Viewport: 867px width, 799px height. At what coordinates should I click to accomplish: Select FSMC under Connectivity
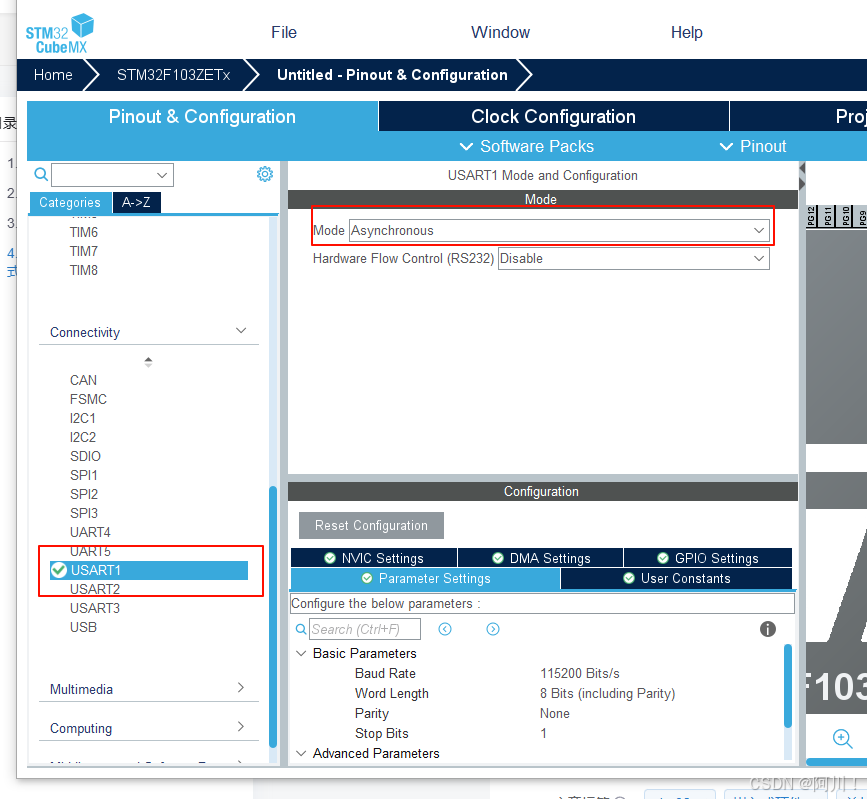tap(88, 399)
